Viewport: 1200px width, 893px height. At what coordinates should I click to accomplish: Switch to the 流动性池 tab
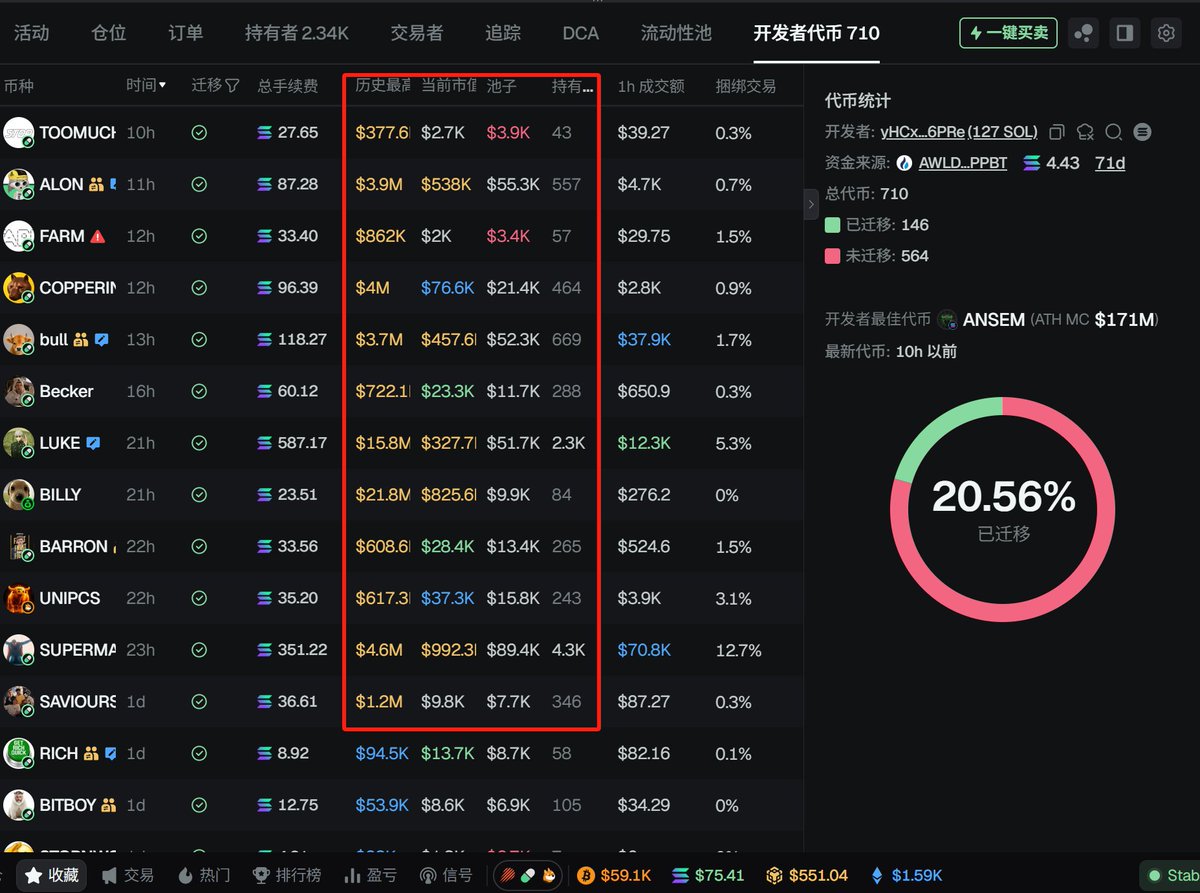click(x=676, y=33)
